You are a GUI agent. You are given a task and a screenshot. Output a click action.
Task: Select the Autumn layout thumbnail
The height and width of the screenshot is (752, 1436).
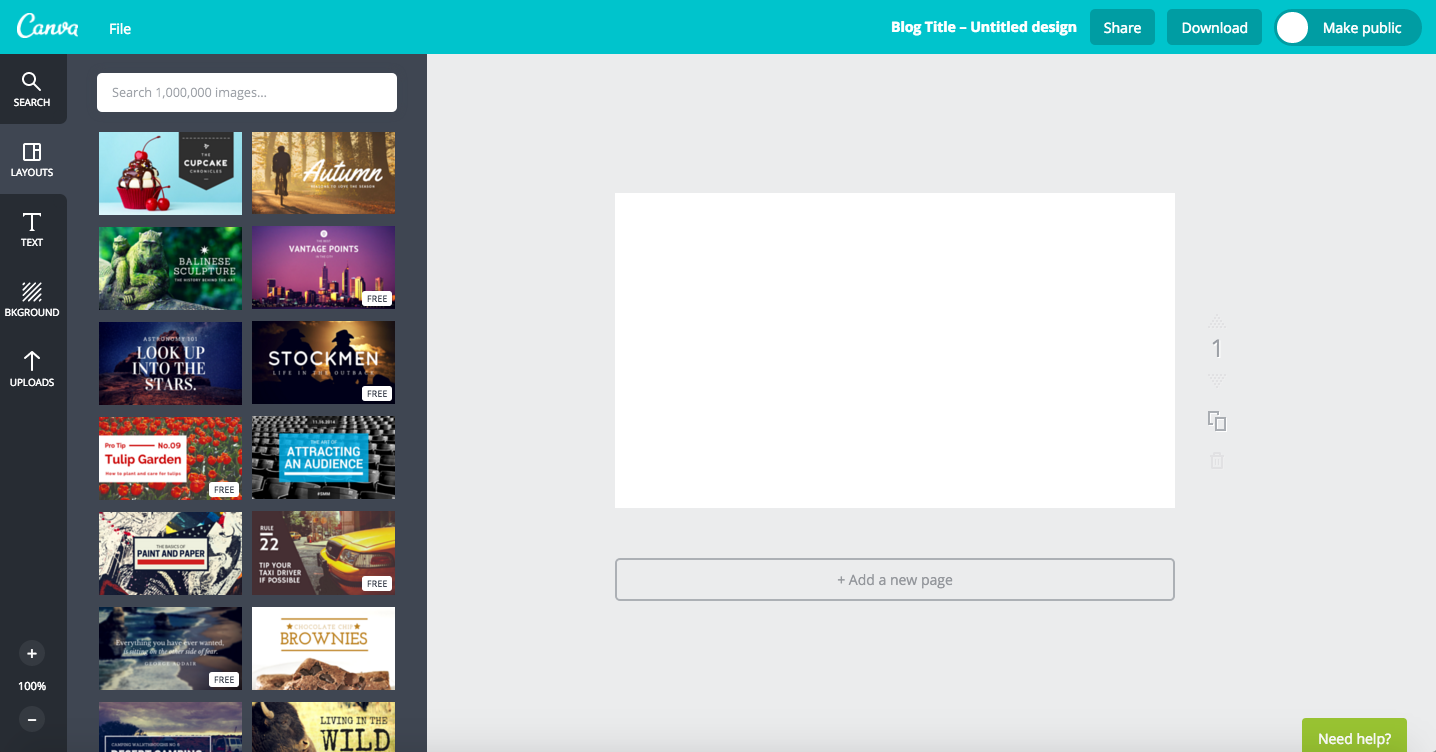[x=323, y=172]
